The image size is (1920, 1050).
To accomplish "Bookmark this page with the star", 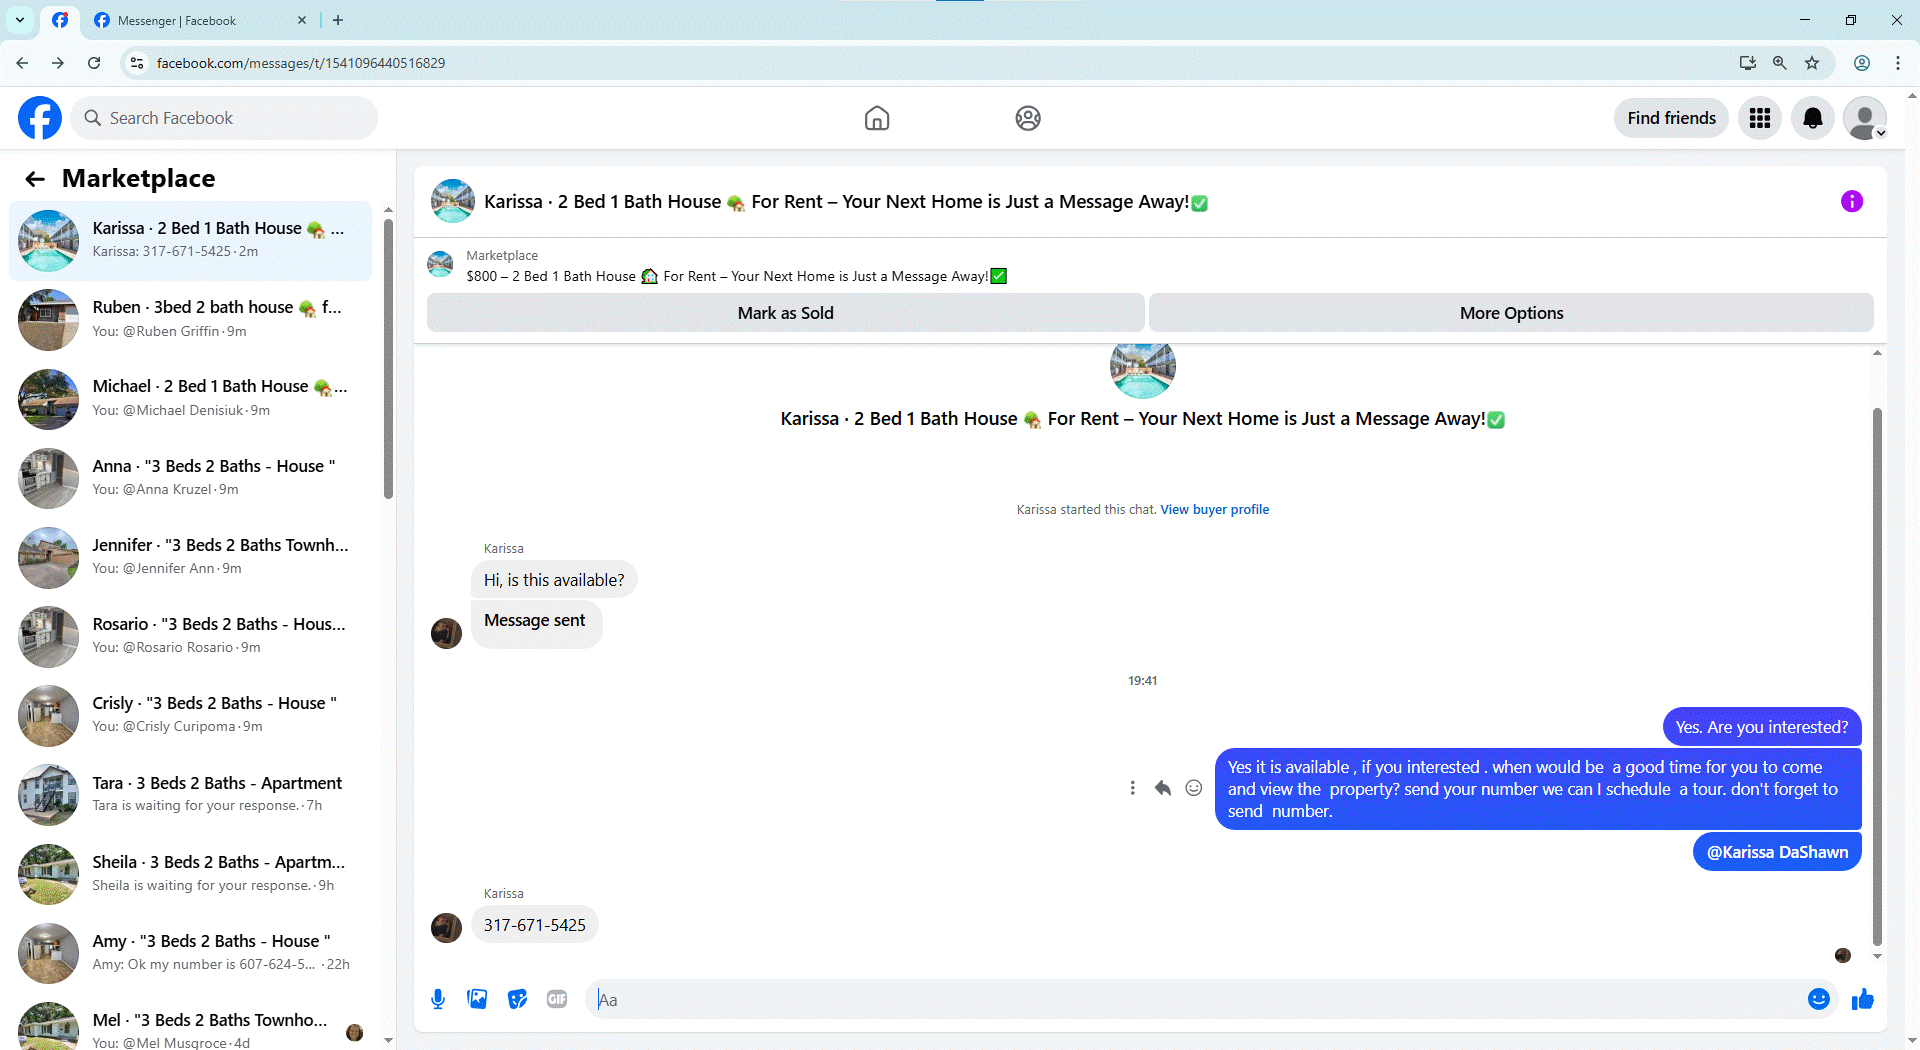I will coord(1812,63).
